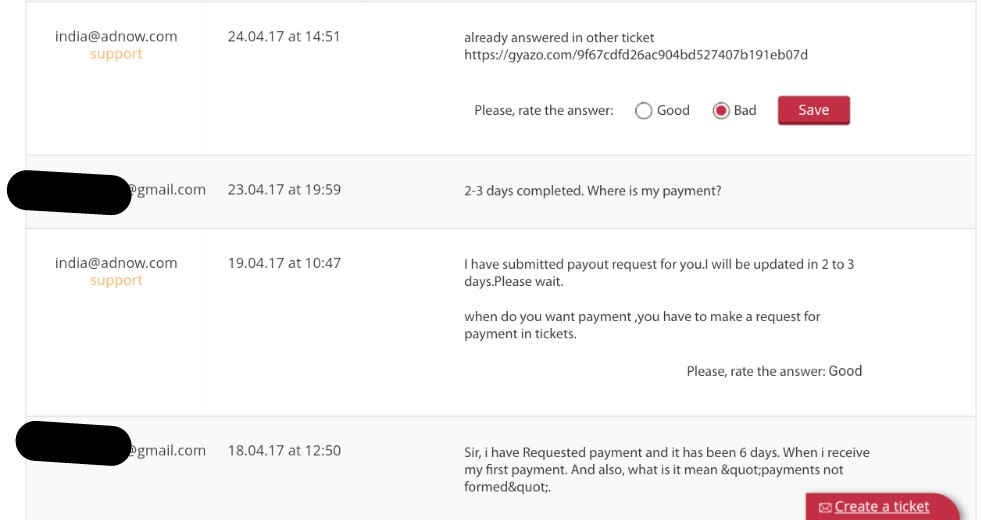Image resolution: width=1000 pixels, height=520 pixels.
Task: Click the 23.04.17 at 19:59 timestamp
Action: pos(284,189)
